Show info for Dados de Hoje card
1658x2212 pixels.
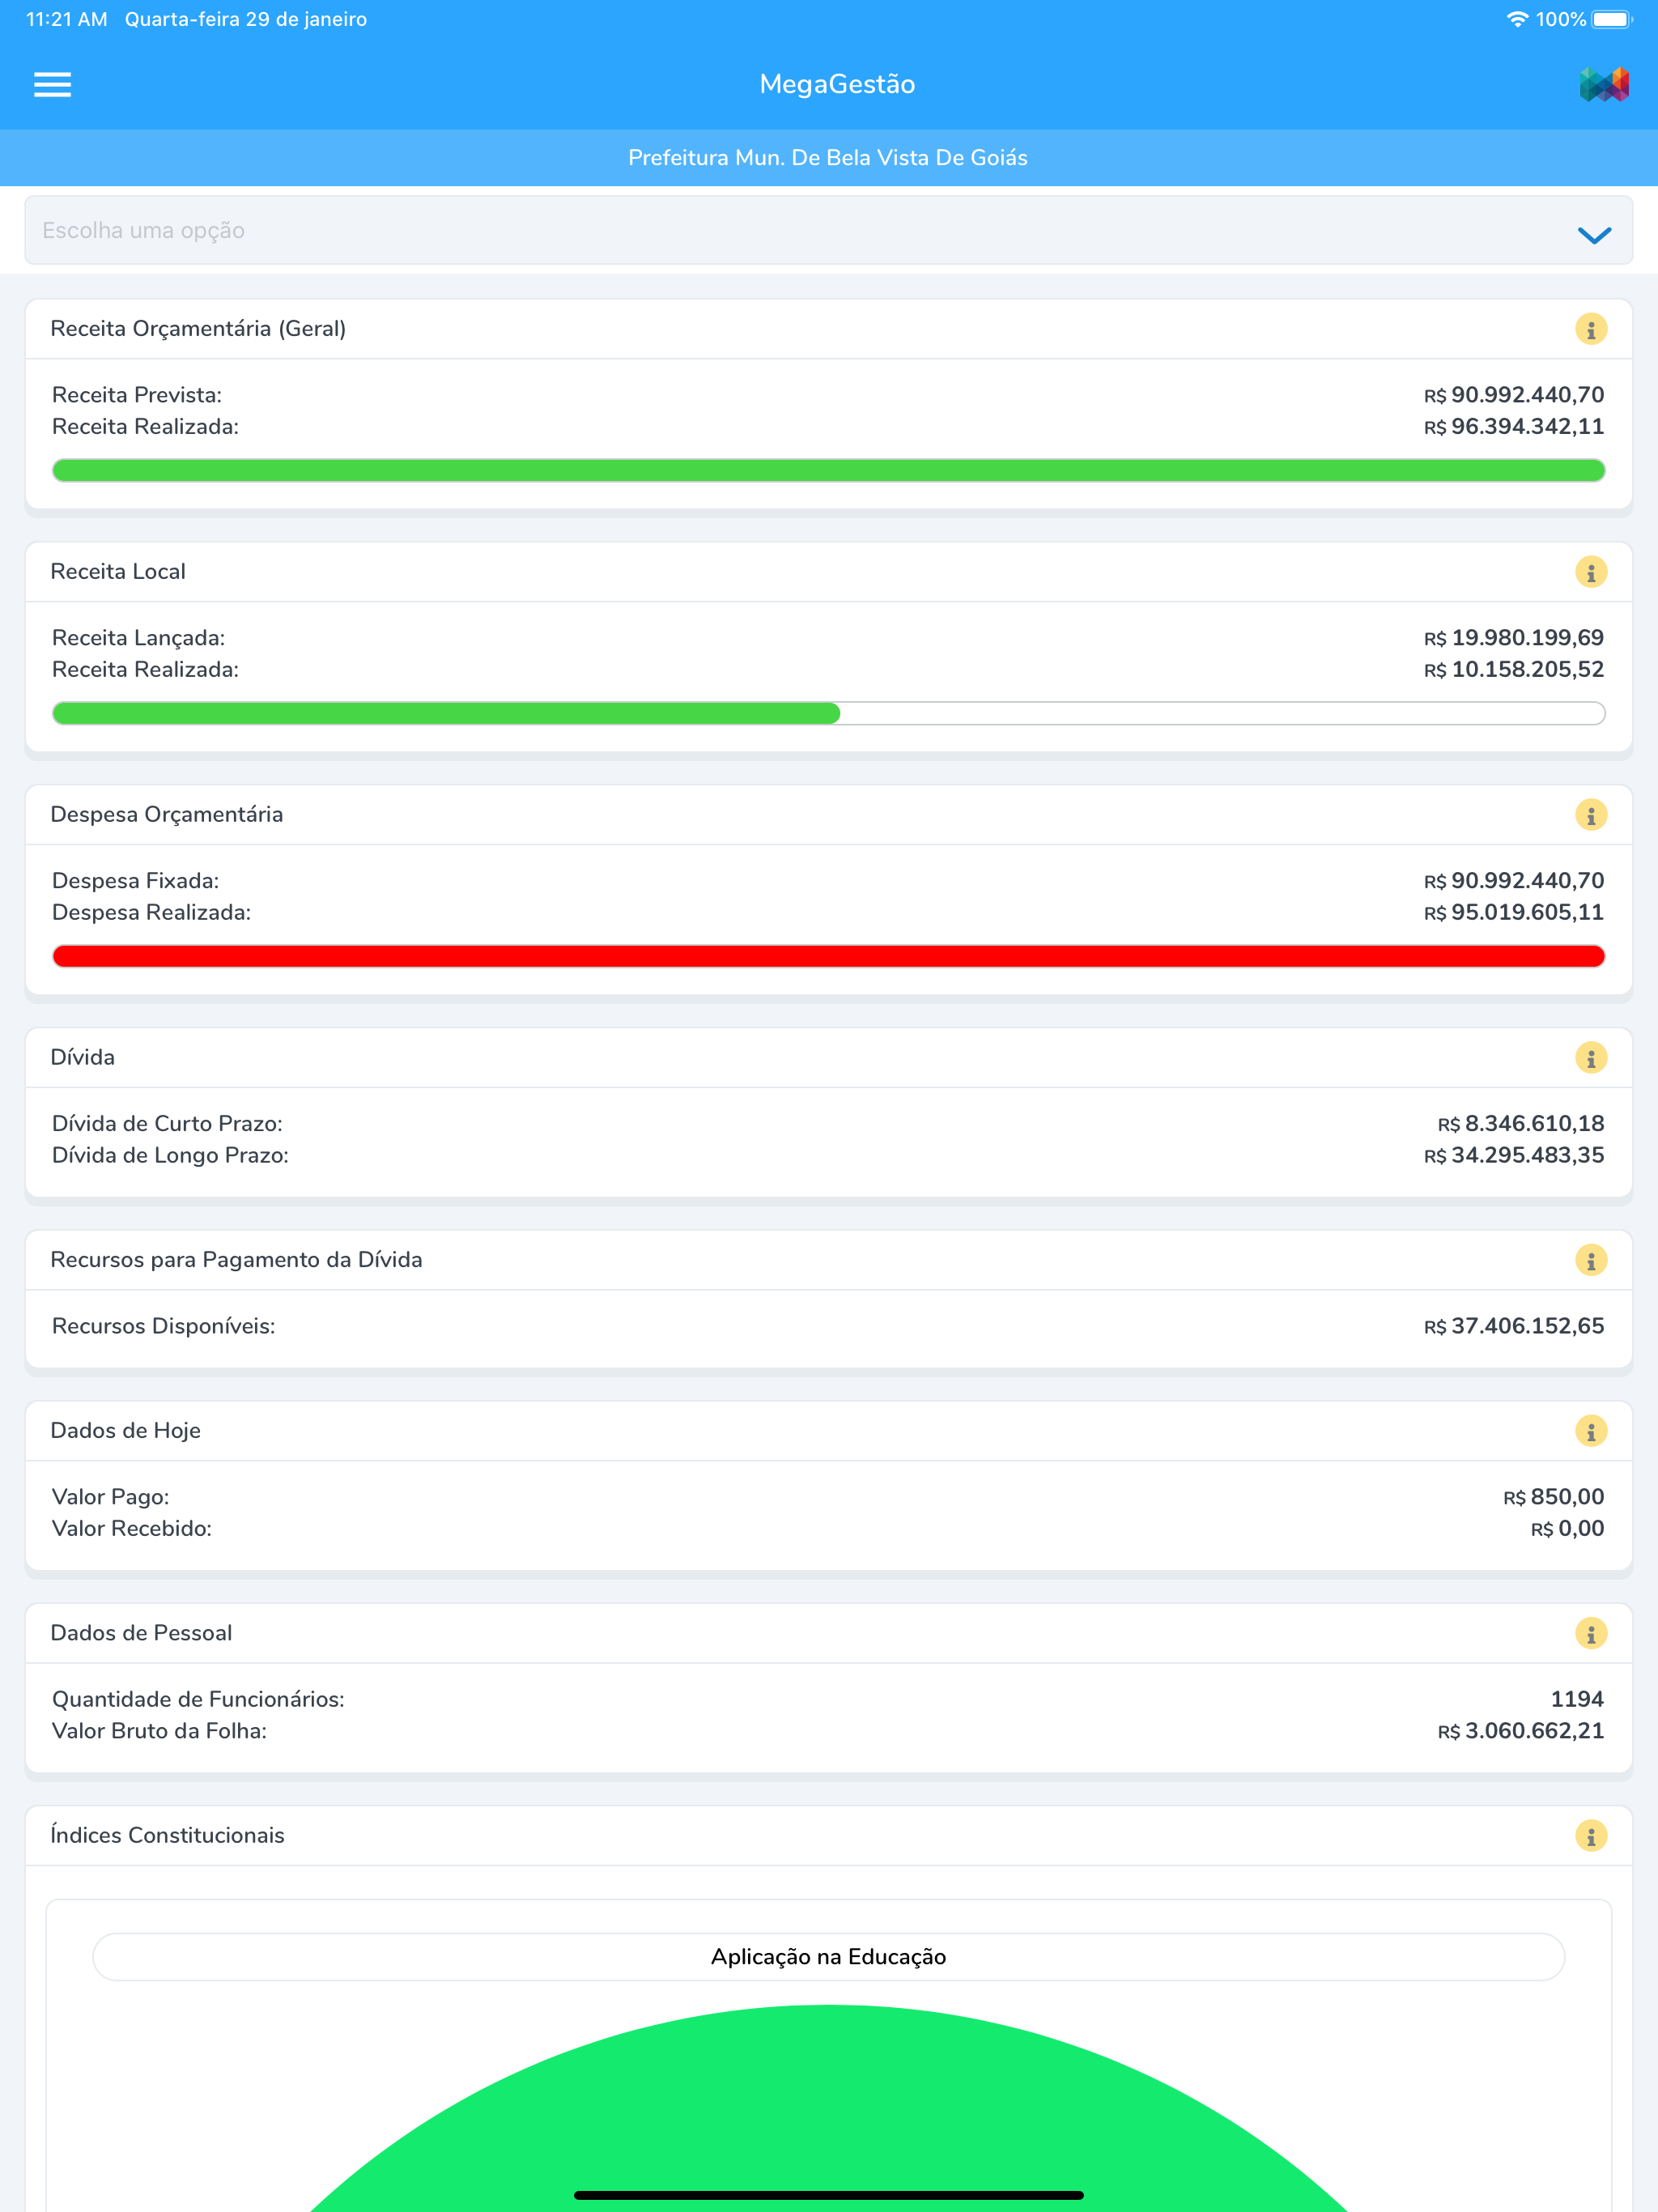(1590, 1431)
